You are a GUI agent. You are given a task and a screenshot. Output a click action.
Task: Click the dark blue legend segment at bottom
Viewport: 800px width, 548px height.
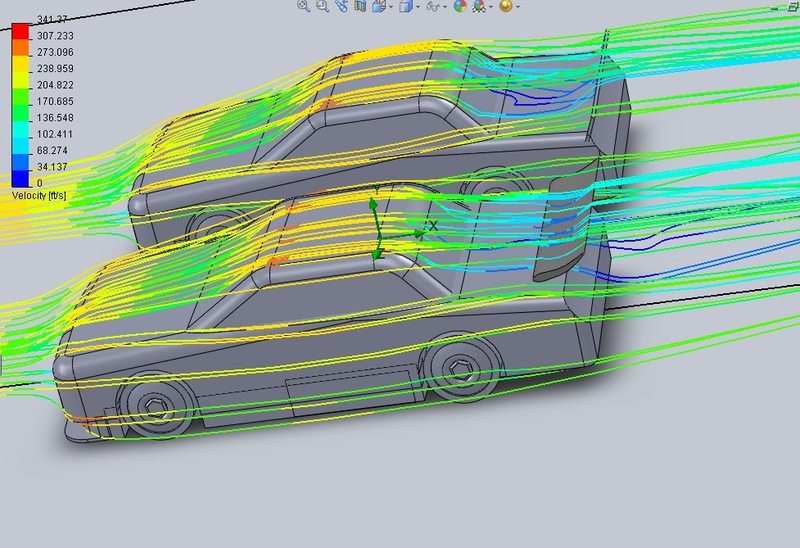(20, 179)
